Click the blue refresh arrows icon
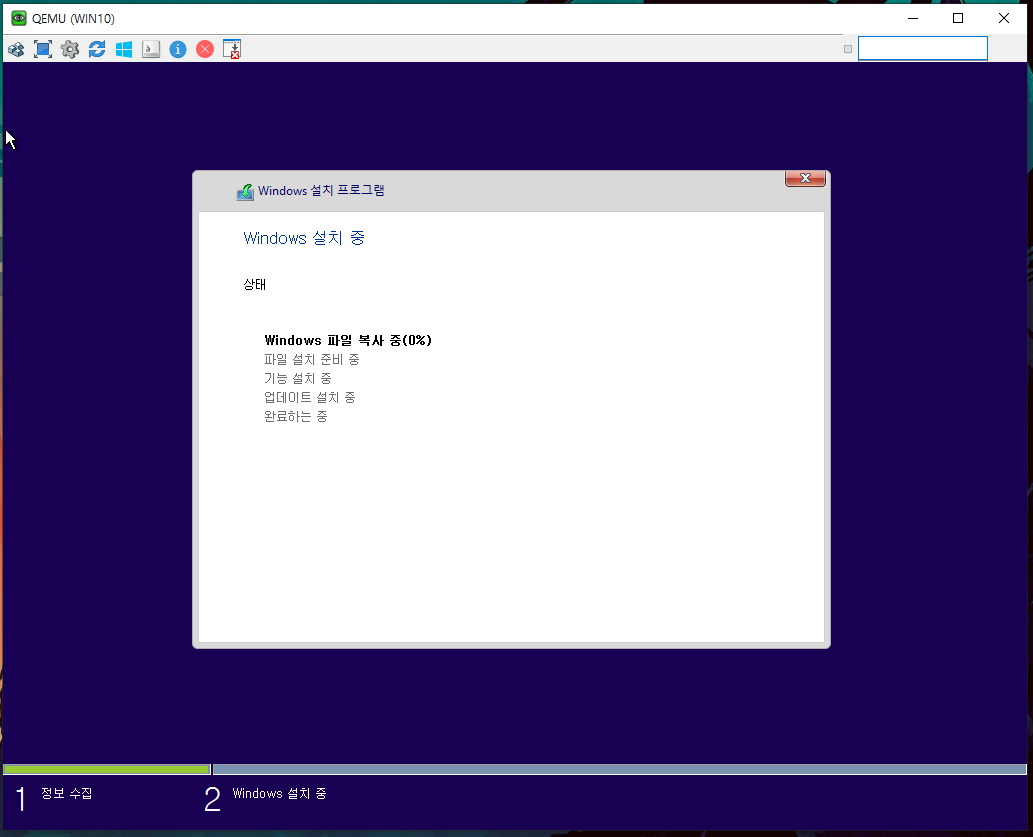The width and height of the screenshot is (1033, 837). 97,49
